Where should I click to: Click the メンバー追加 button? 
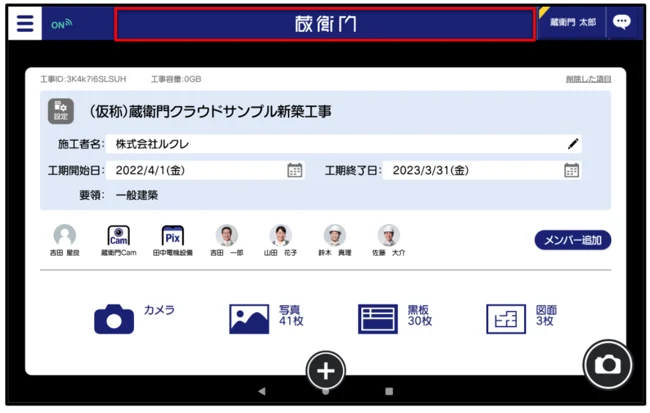coord(572,240)
